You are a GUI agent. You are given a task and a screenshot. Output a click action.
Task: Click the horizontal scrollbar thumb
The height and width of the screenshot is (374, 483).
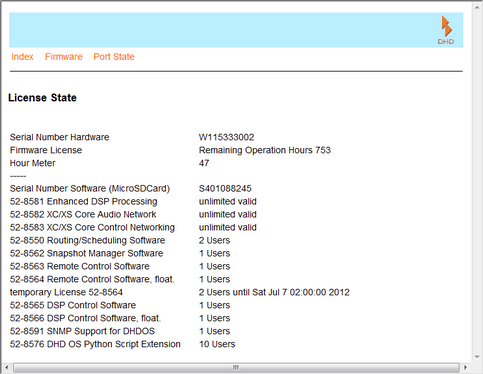(236, 368)
